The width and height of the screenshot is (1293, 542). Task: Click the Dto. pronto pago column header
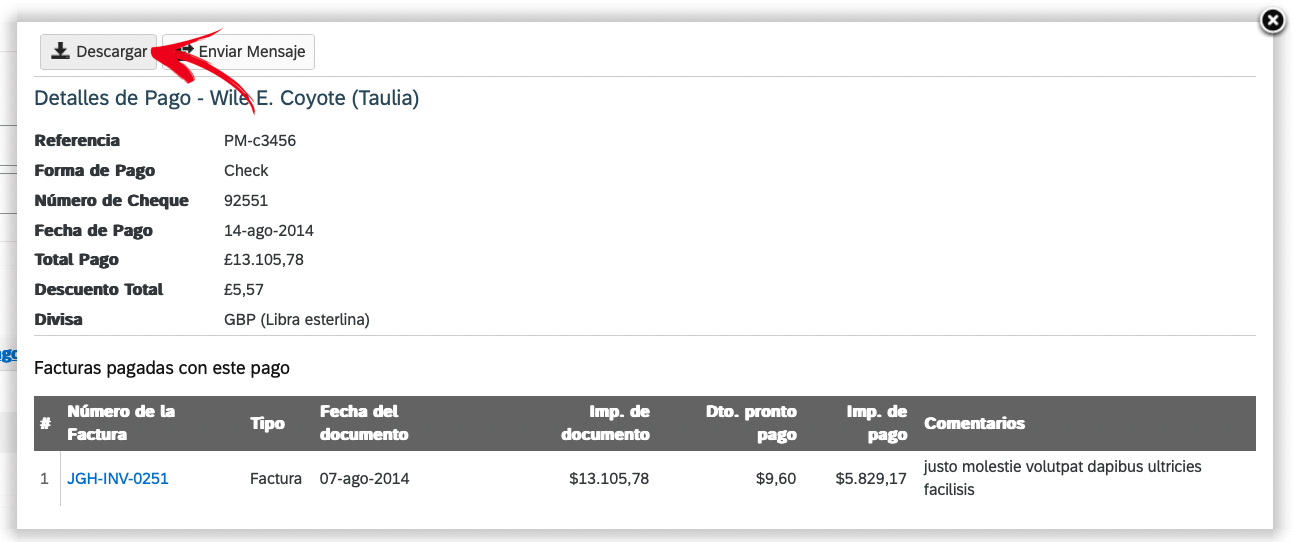749,423
